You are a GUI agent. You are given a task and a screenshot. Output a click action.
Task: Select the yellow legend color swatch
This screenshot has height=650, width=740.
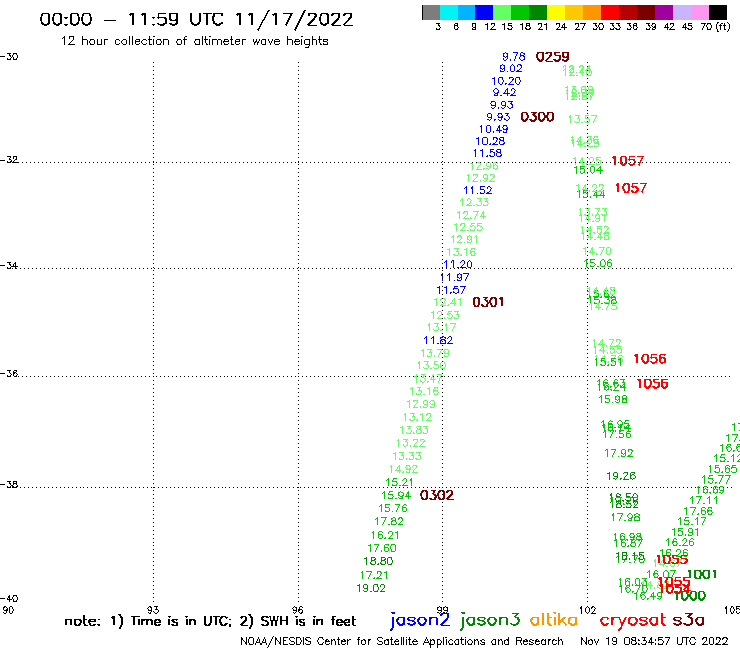coord(556,12)
